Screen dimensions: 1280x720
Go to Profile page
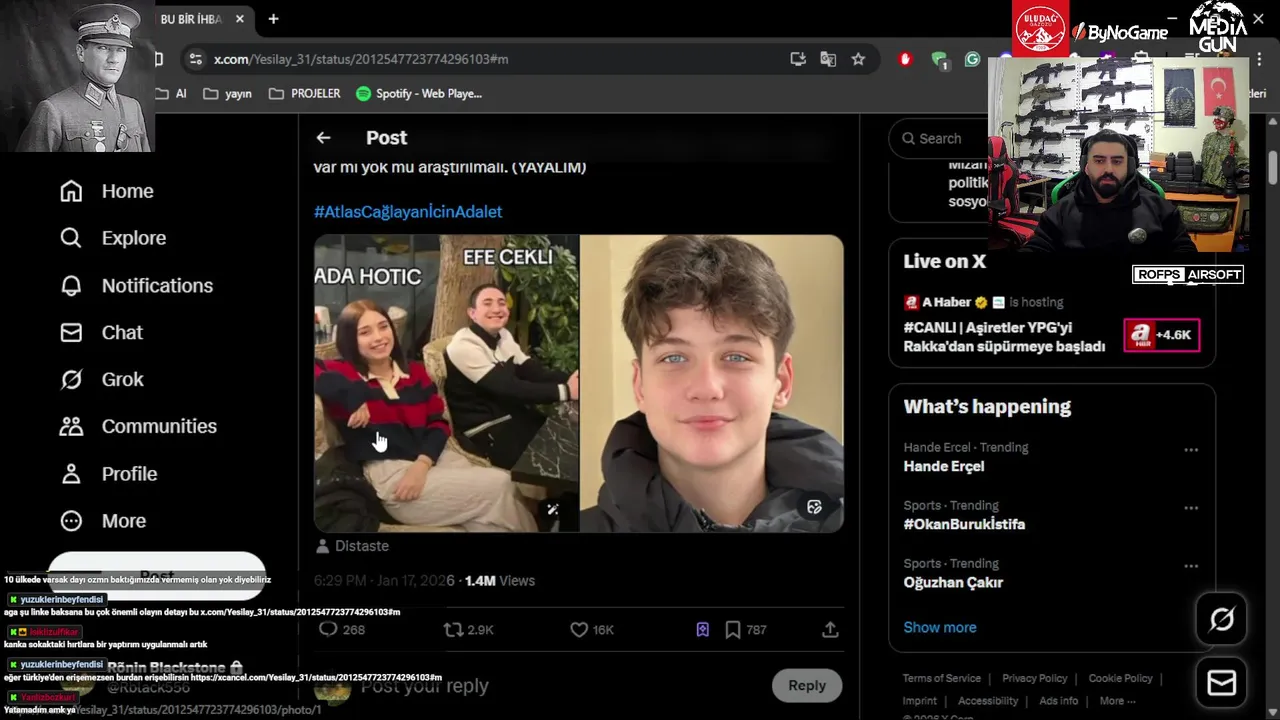click(x=108, y=473)
